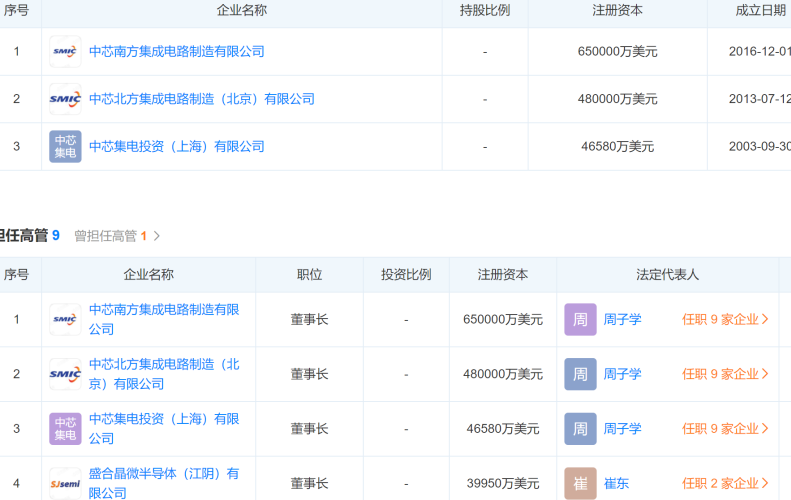Image resolution: width=791 pixels, height=500 pixels.
Task: Click 46580万美元 cell in executive table
Action: pyautogui.click(x=503, y=428)
